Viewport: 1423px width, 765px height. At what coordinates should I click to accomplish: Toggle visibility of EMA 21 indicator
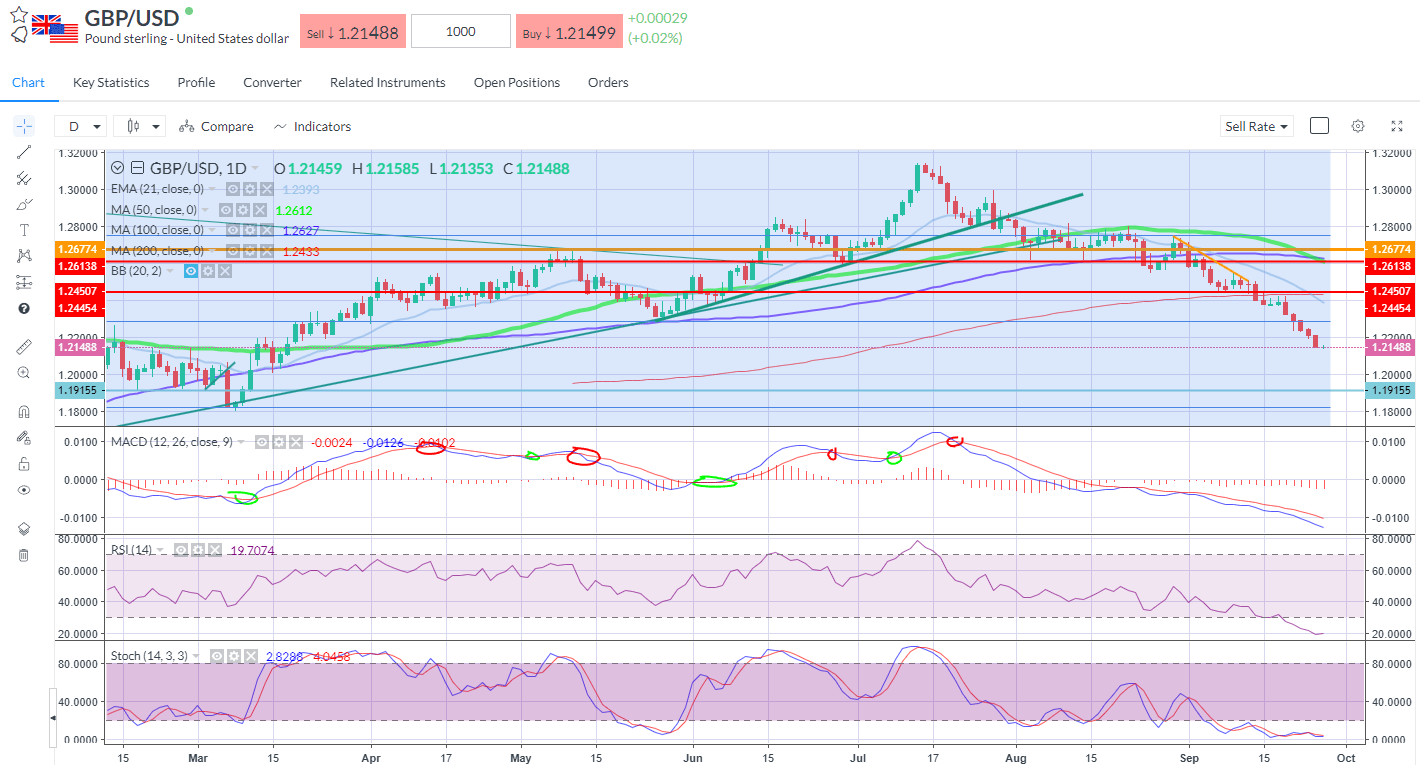click(233, 189)
